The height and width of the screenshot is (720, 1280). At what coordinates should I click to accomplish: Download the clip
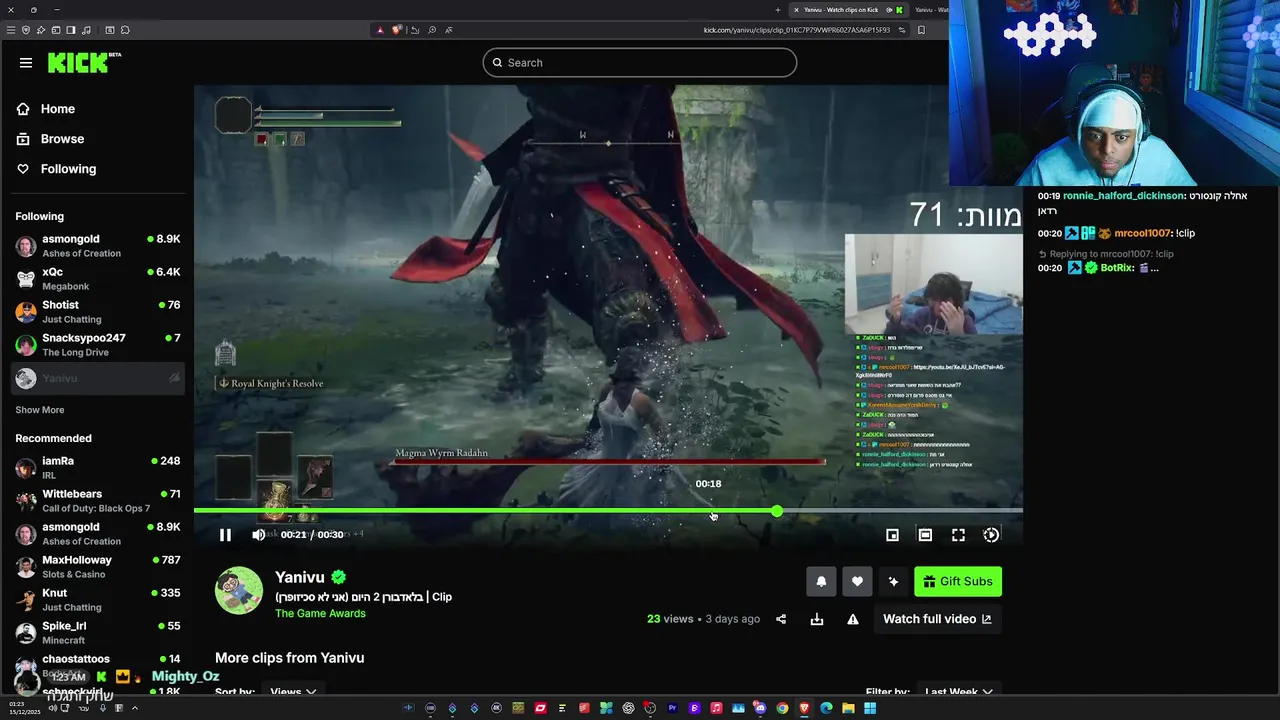pyautogui.click(x=817, y=619)
